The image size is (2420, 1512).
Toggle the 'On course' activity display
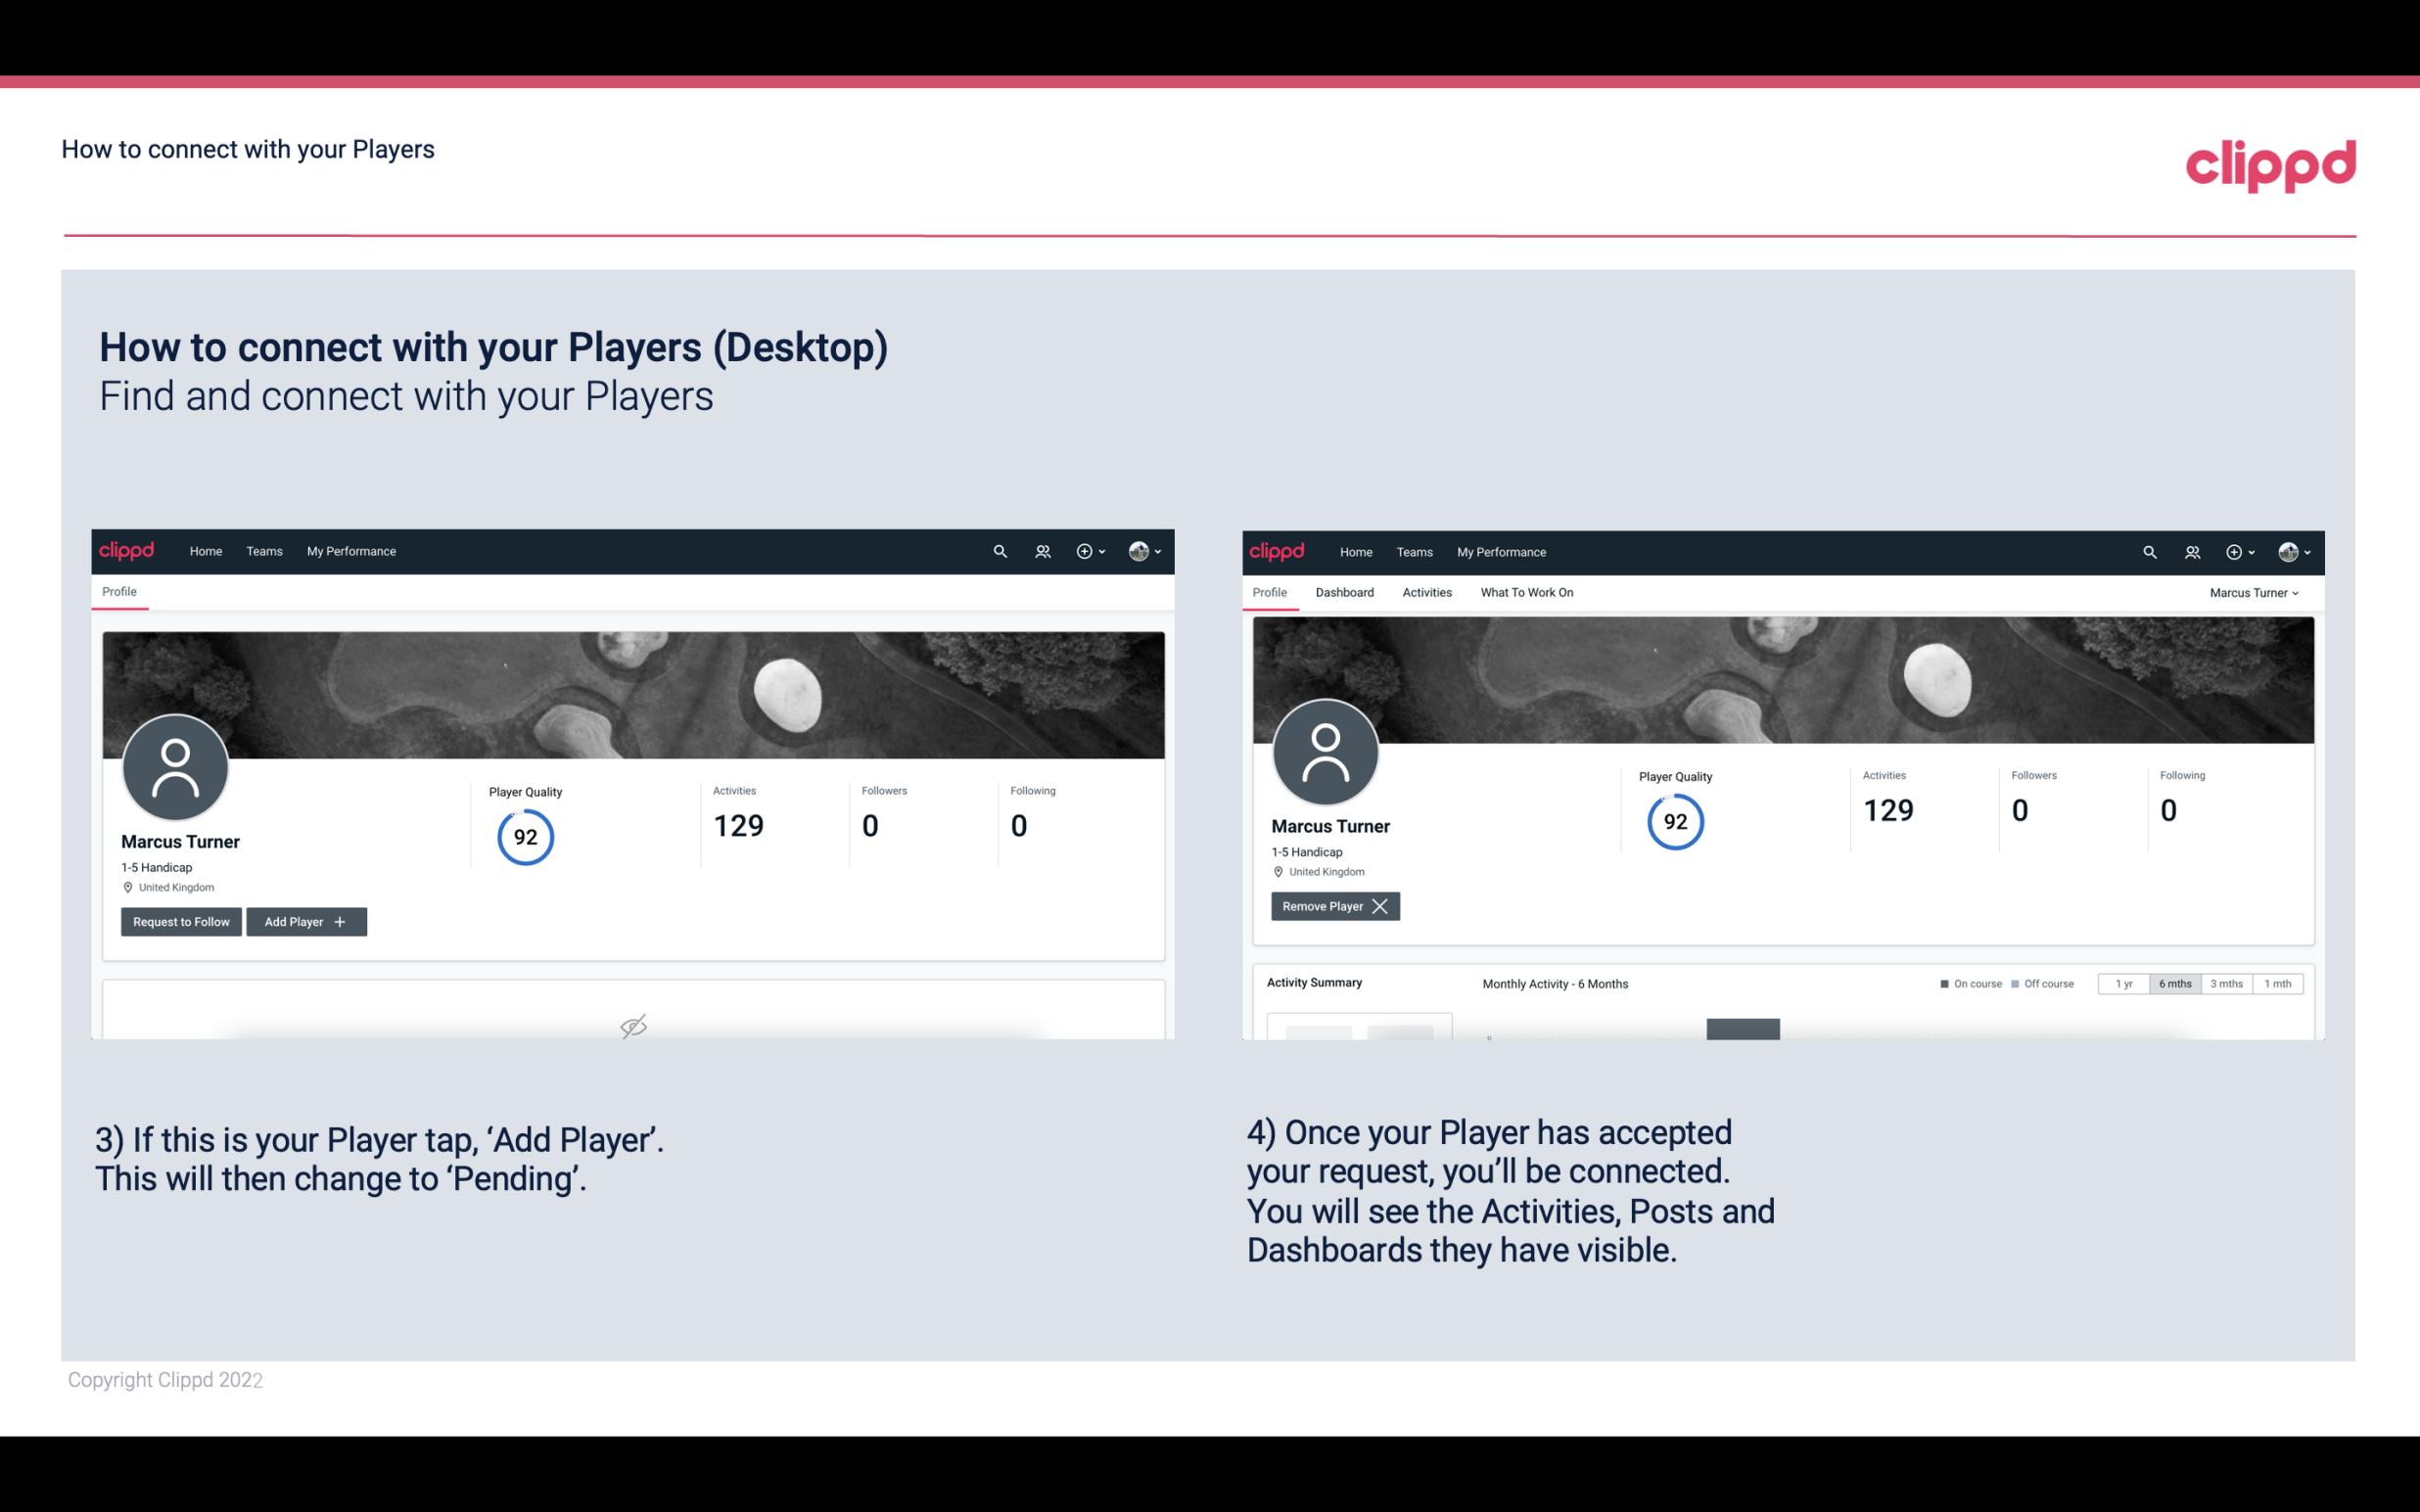(1965, 983)
